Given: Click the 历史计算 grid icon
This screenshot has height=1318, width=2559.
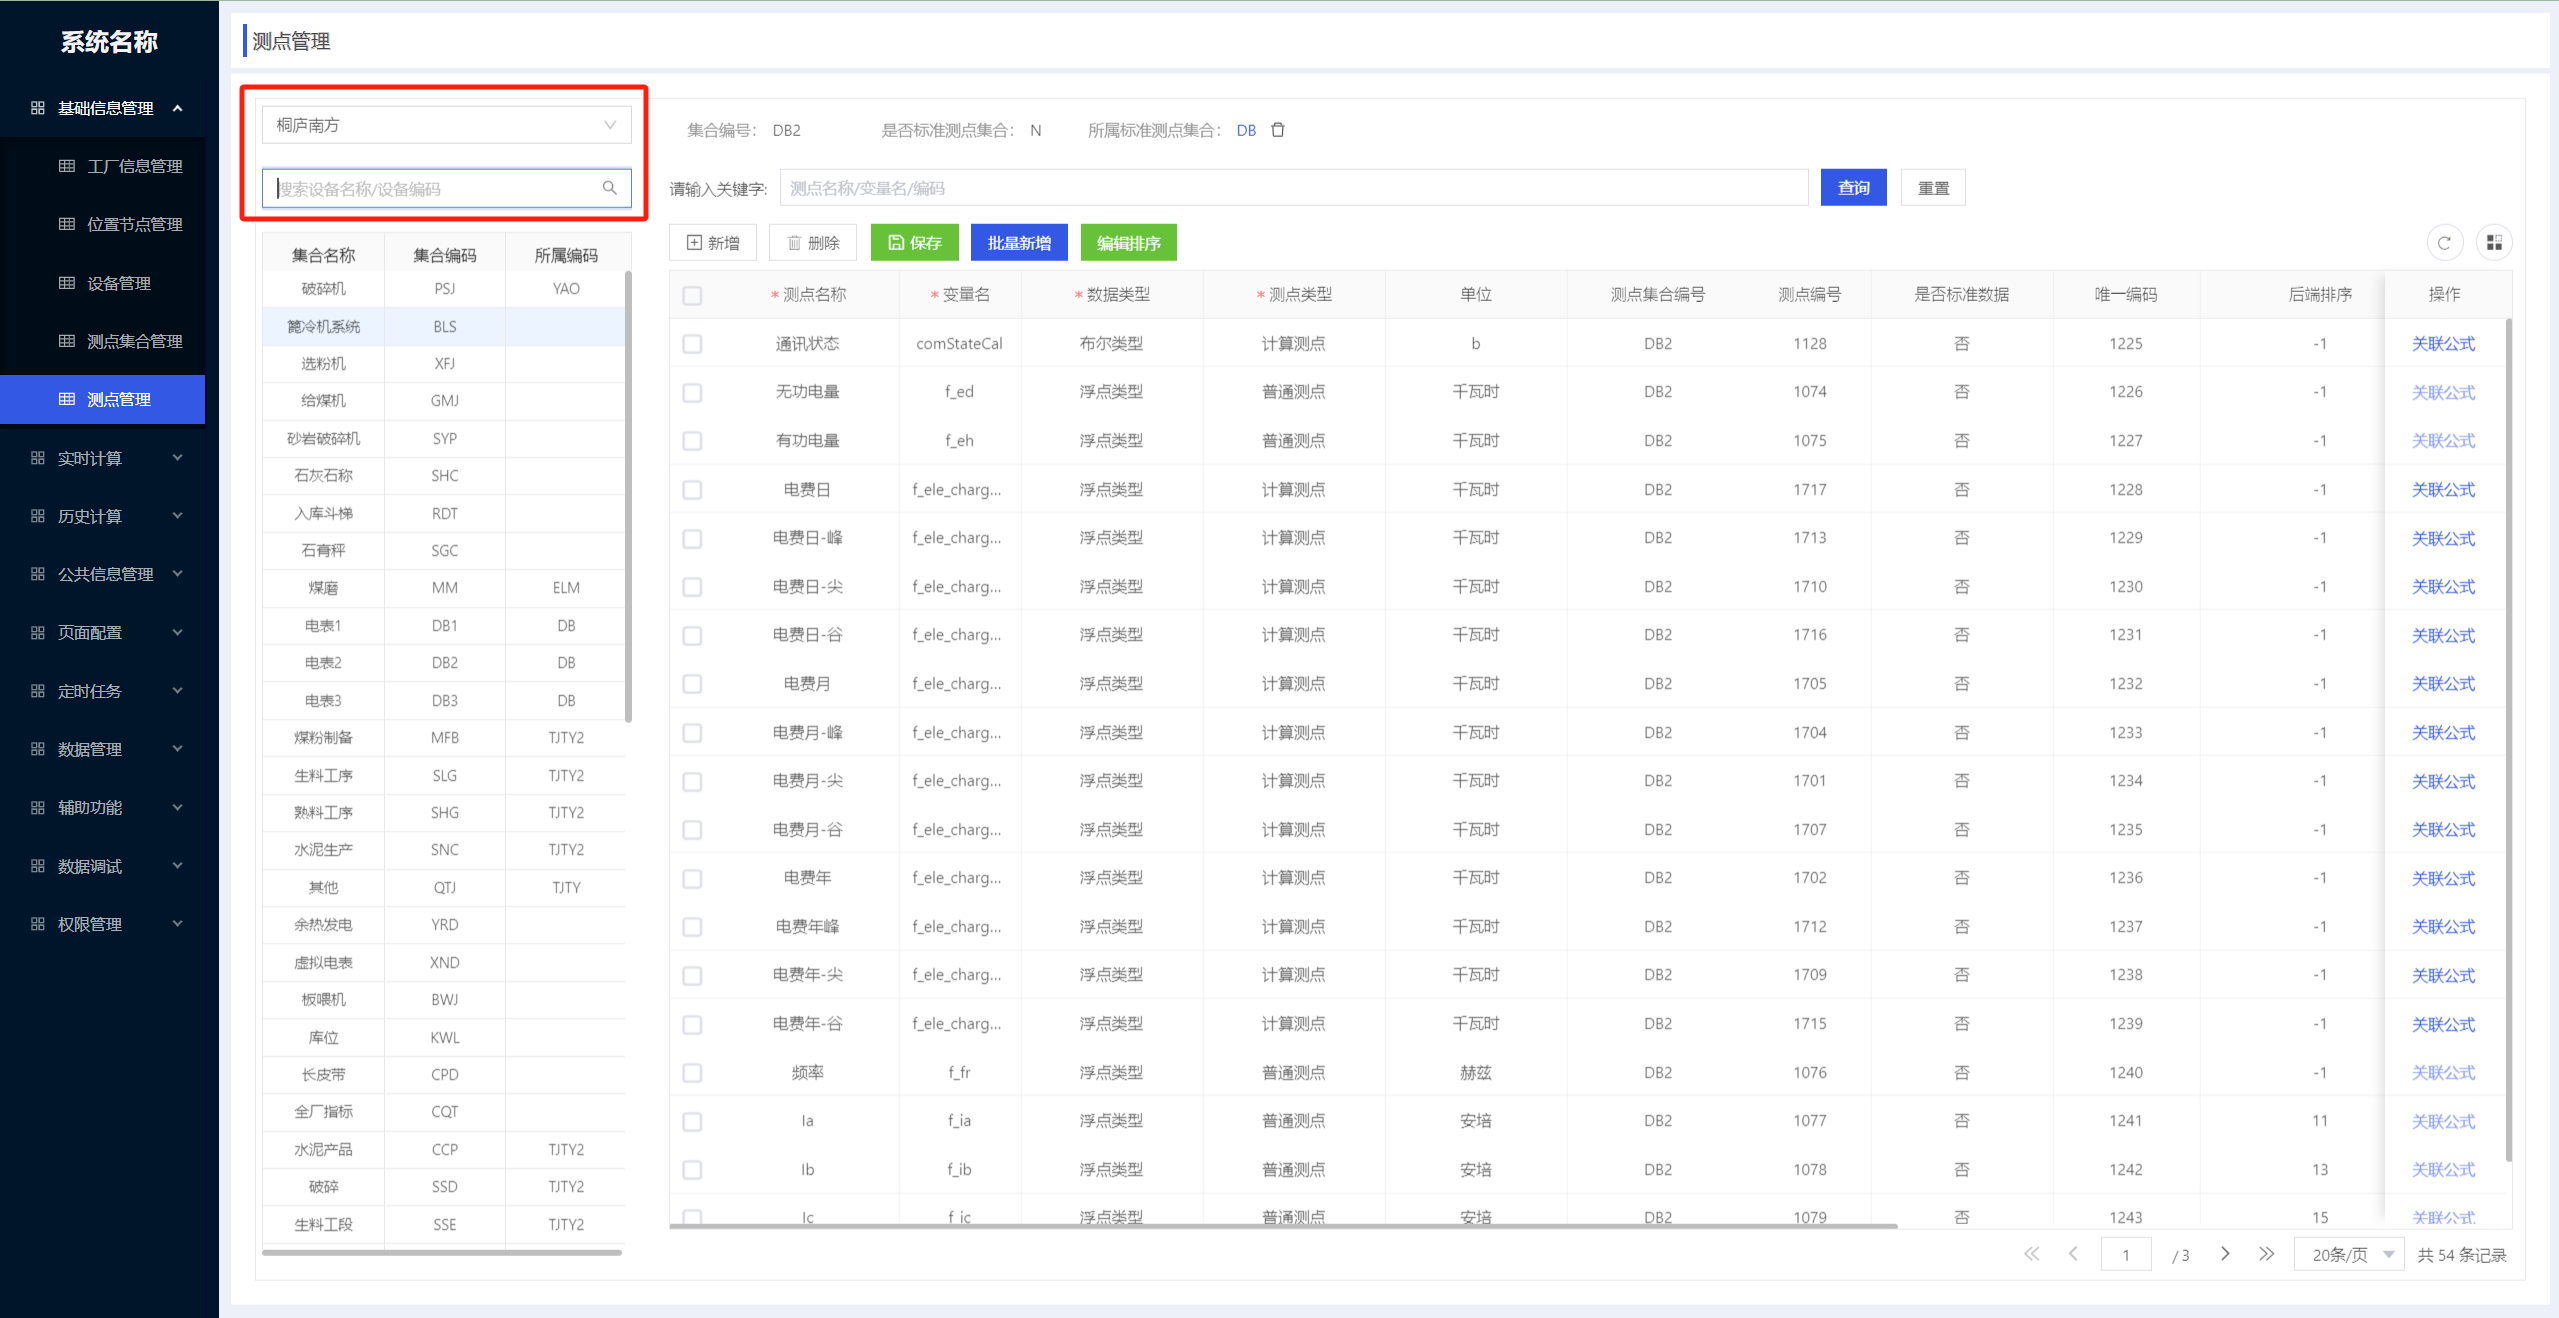Looking at the screenshot, I should pos(38,516).
